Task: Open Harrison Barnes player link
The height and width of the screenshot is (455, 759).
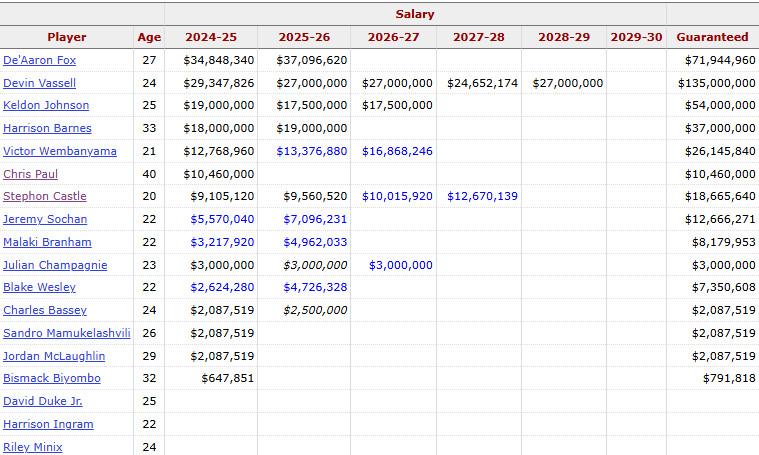Action: click(47, 128)
